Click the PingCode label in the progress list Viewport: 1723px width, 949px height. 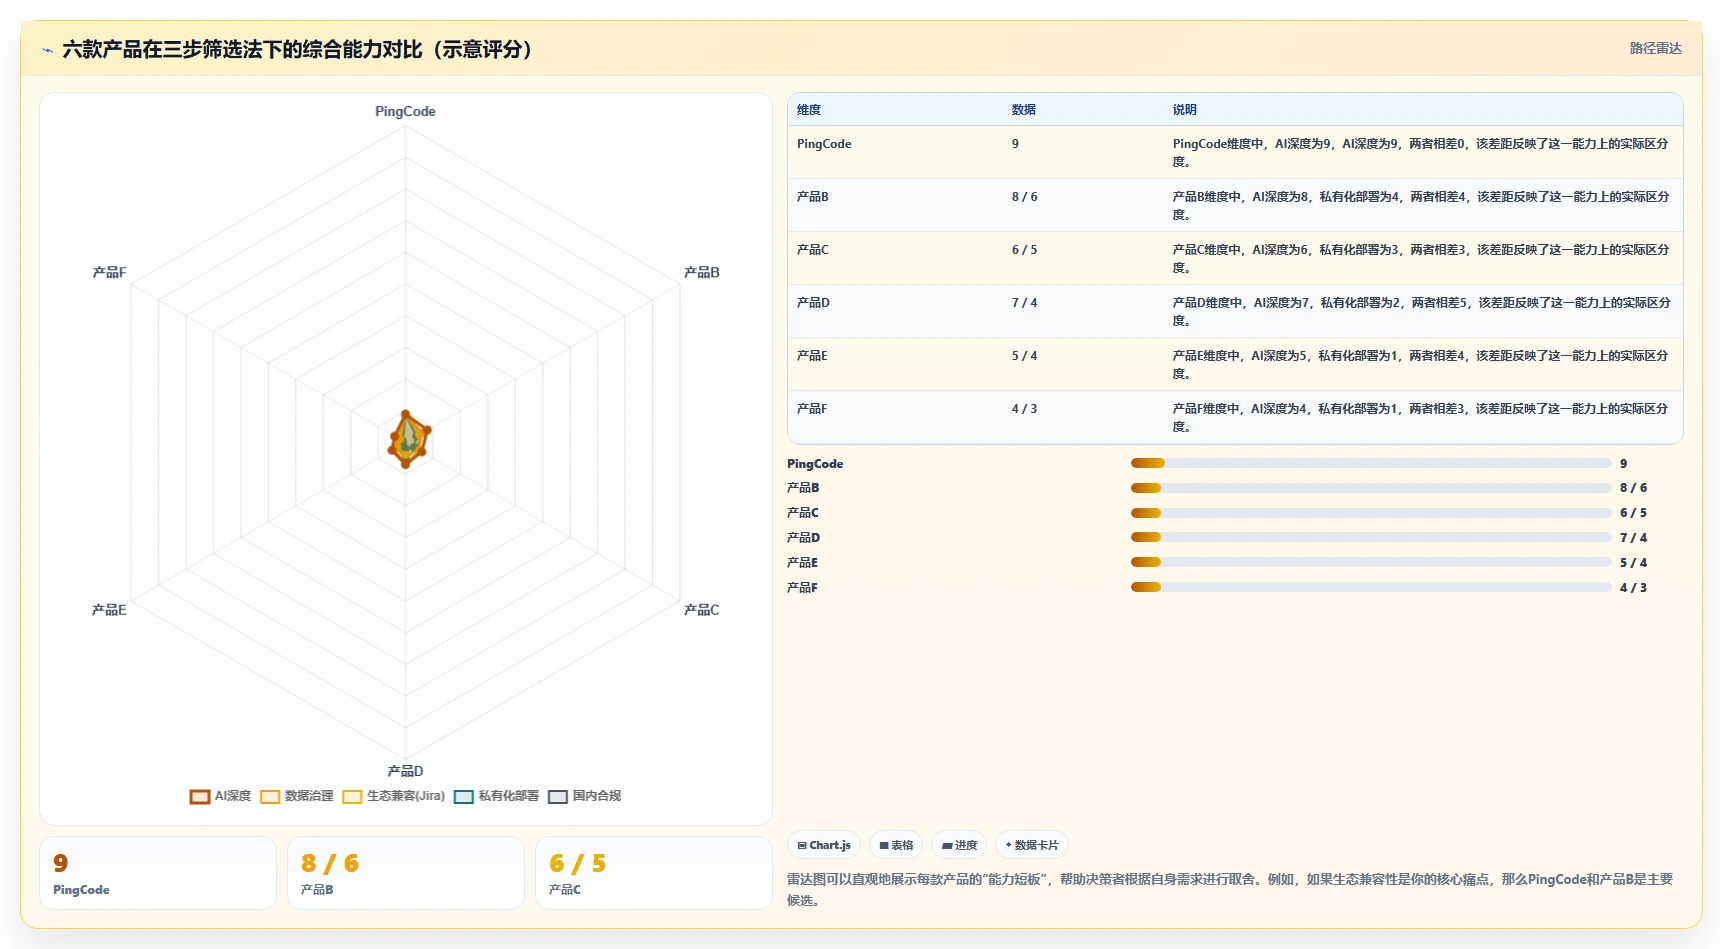tap(815, 464)
